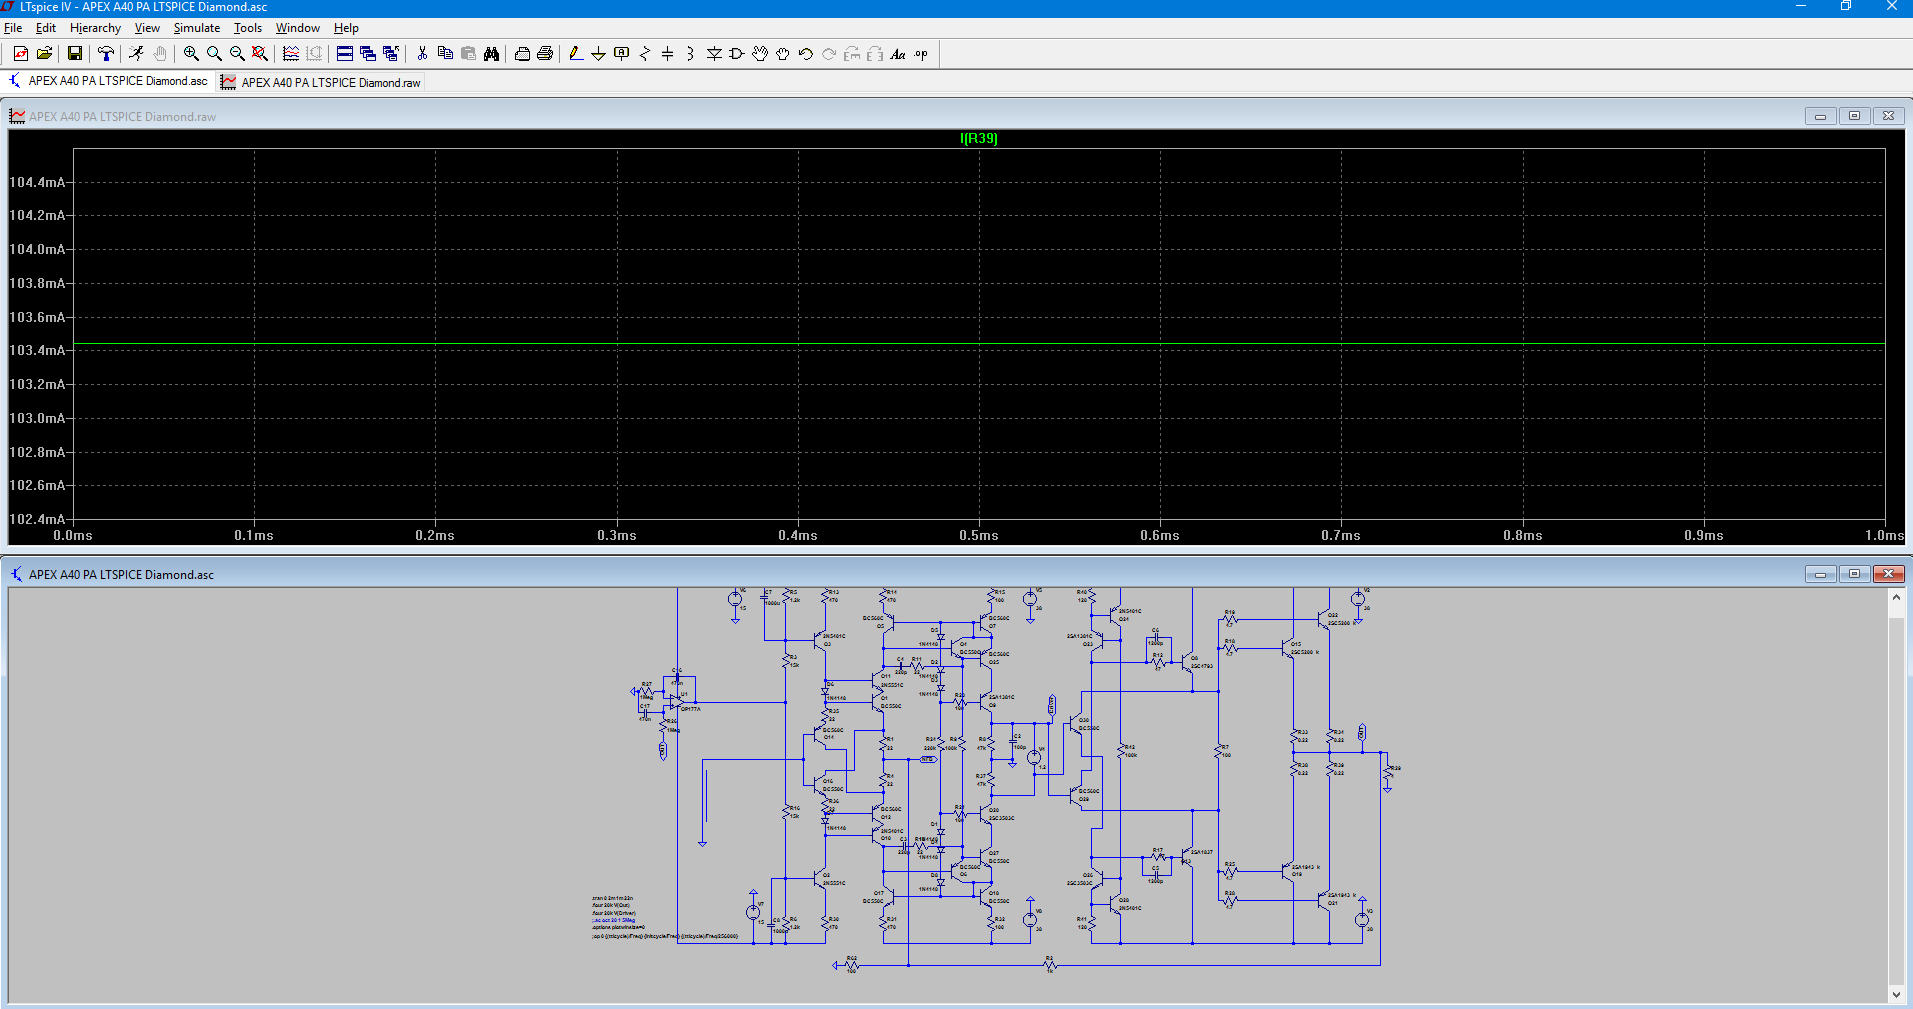Screen dimensions: 1913x1009
Task: Click the Text label Aa tool
Action: coord(898,54)
